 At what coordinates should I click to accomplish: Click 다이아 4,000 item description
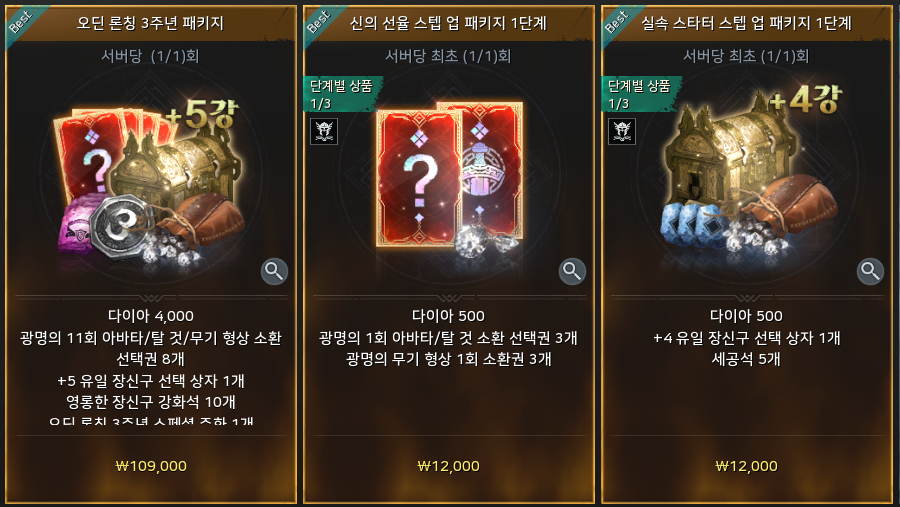point(151,316)
